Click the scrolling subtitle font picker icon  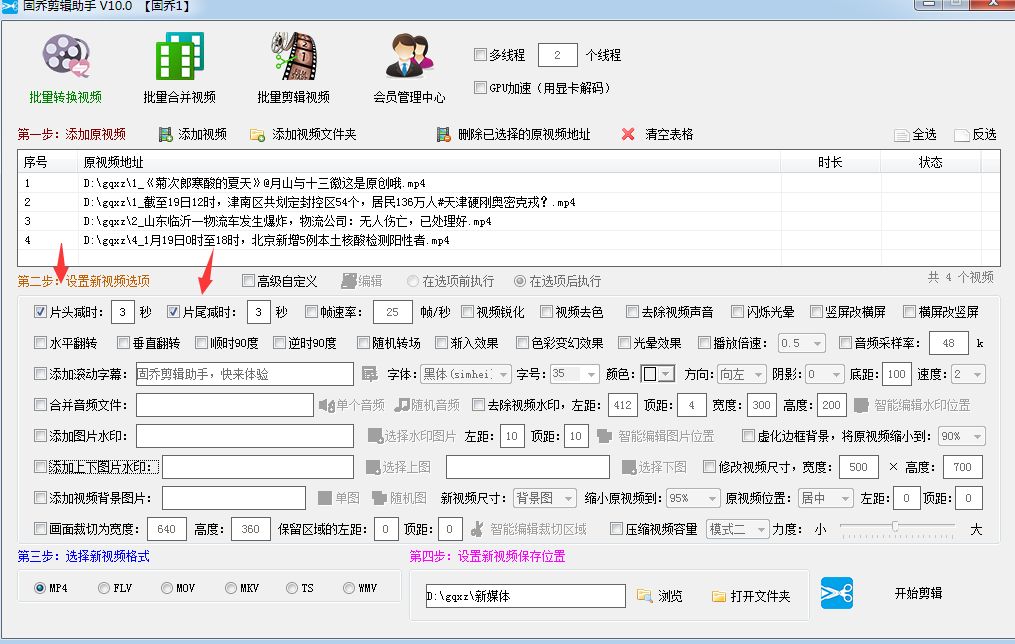pyautogui.click(x=369, y=374)
